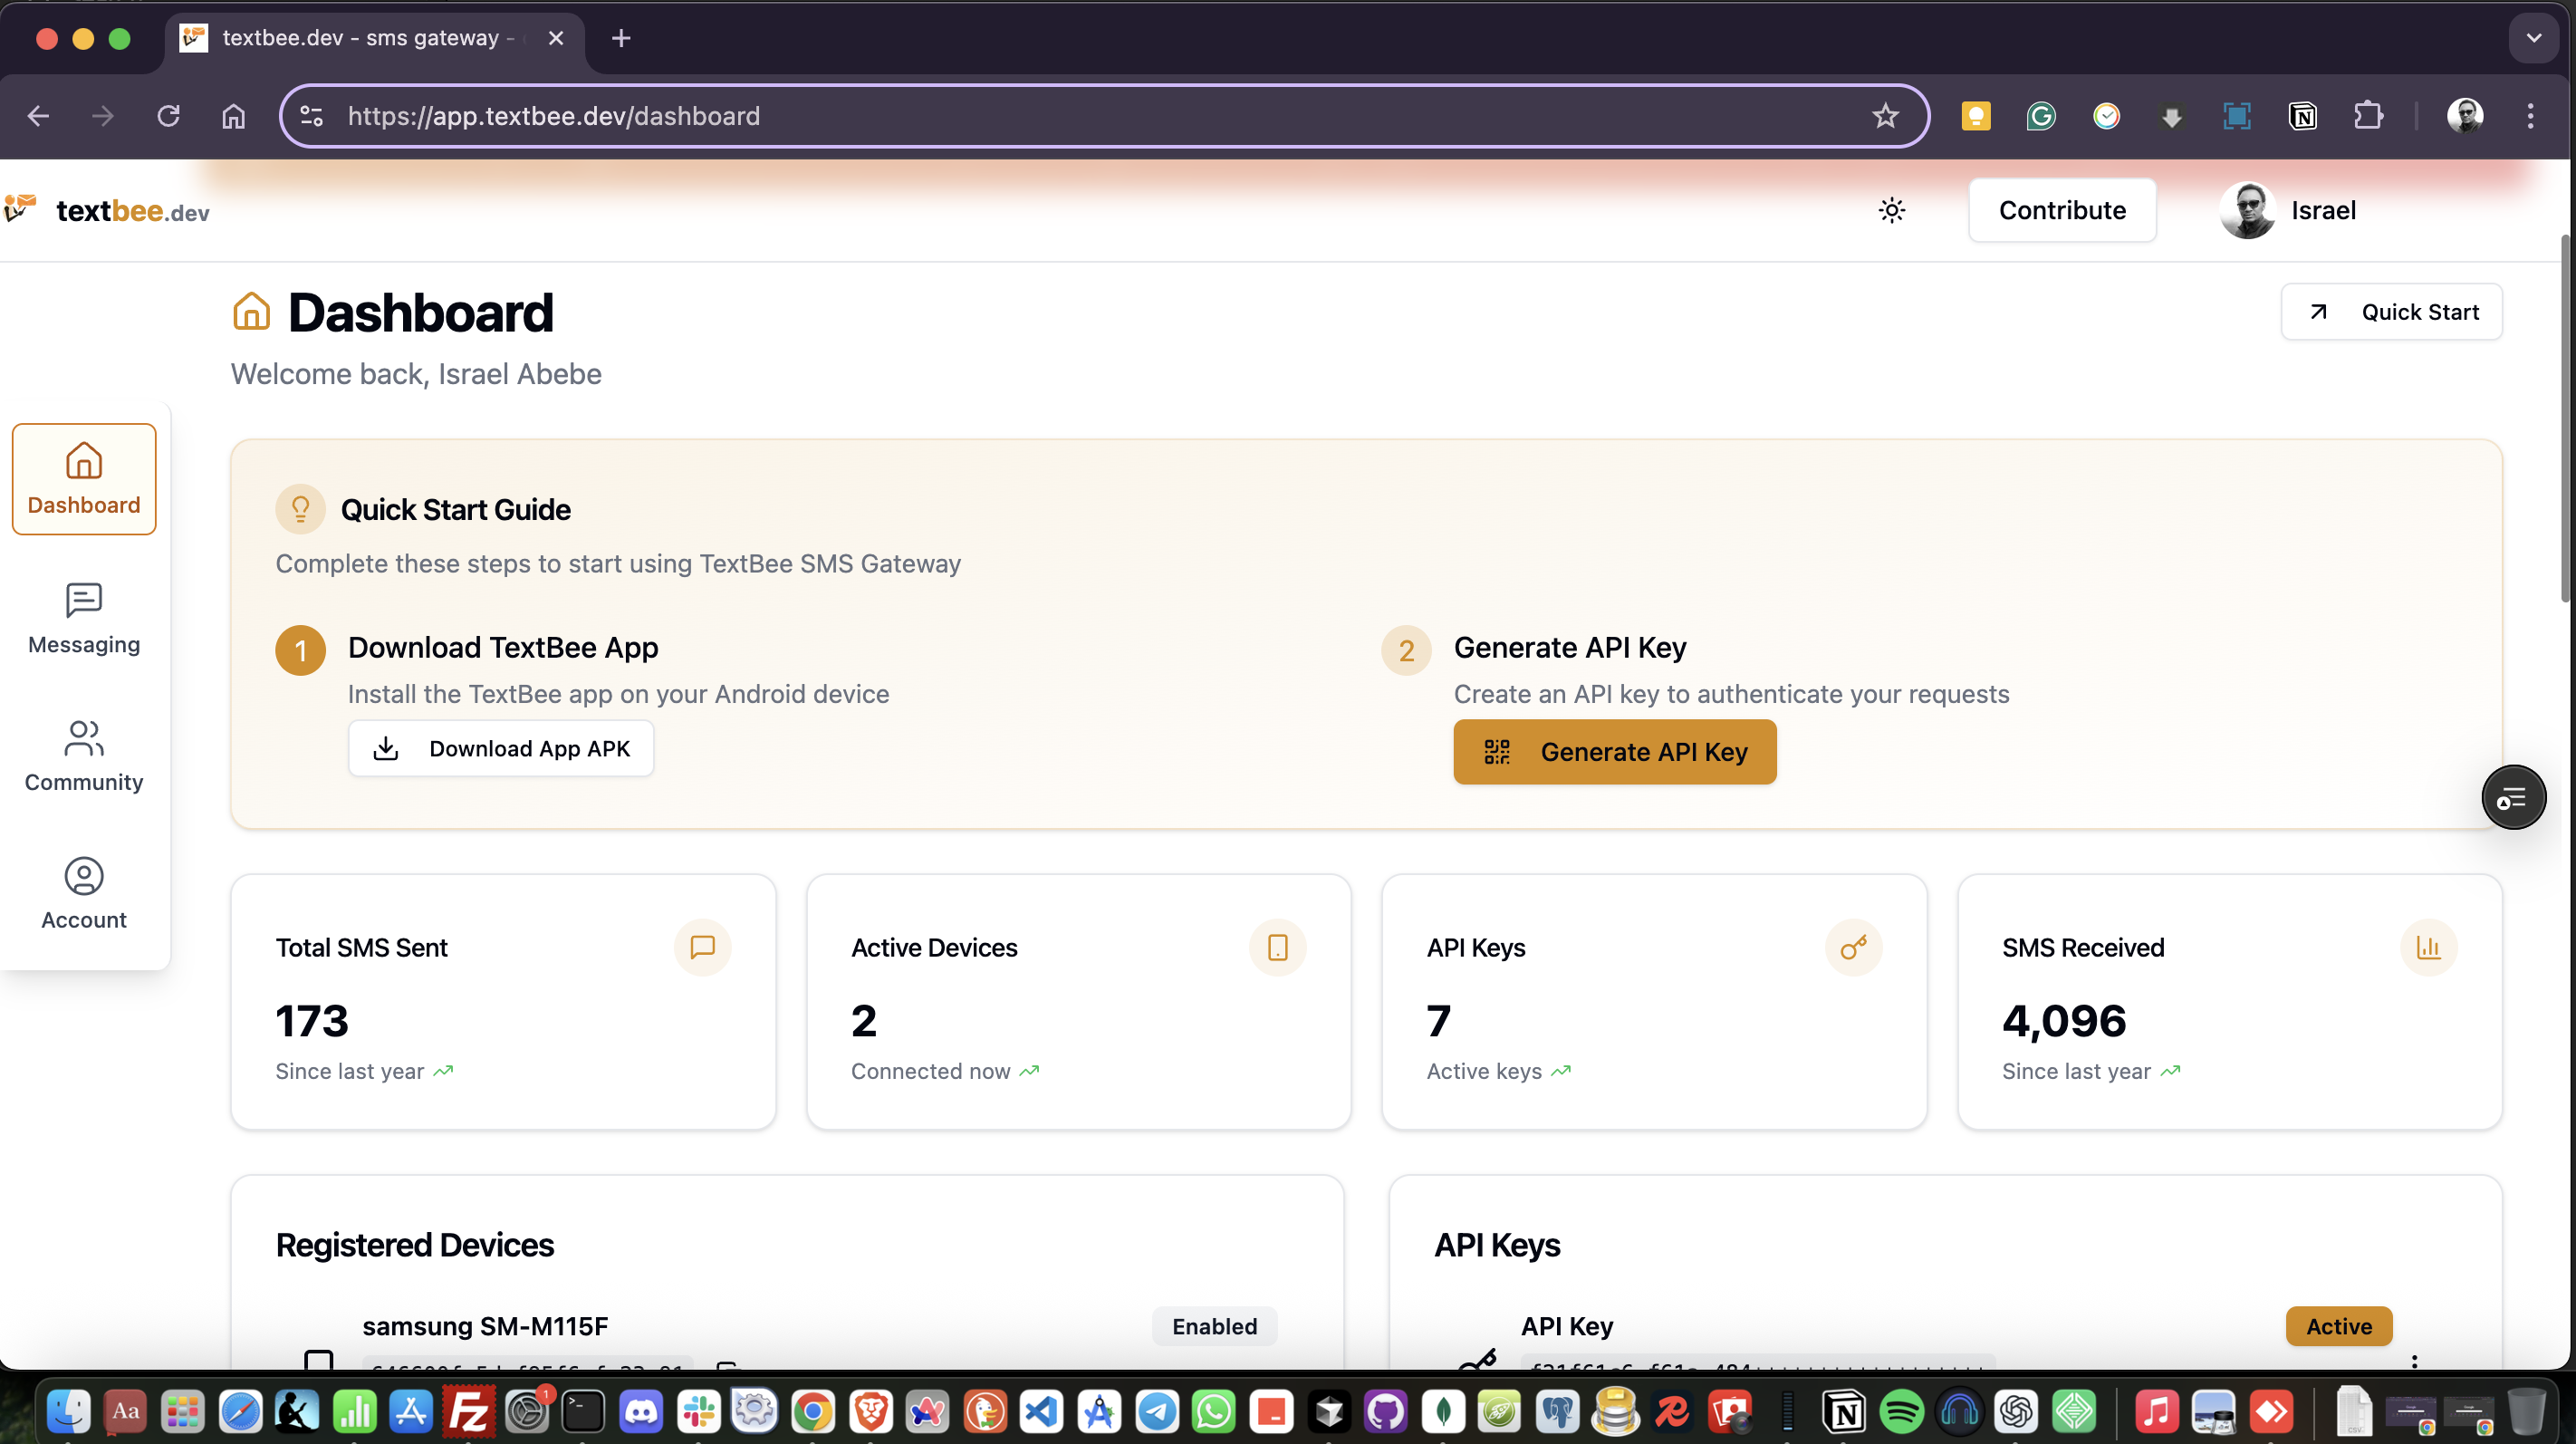Click the floating round support widget button
The image size is (2576, 1444).
tap(2513, 797)
